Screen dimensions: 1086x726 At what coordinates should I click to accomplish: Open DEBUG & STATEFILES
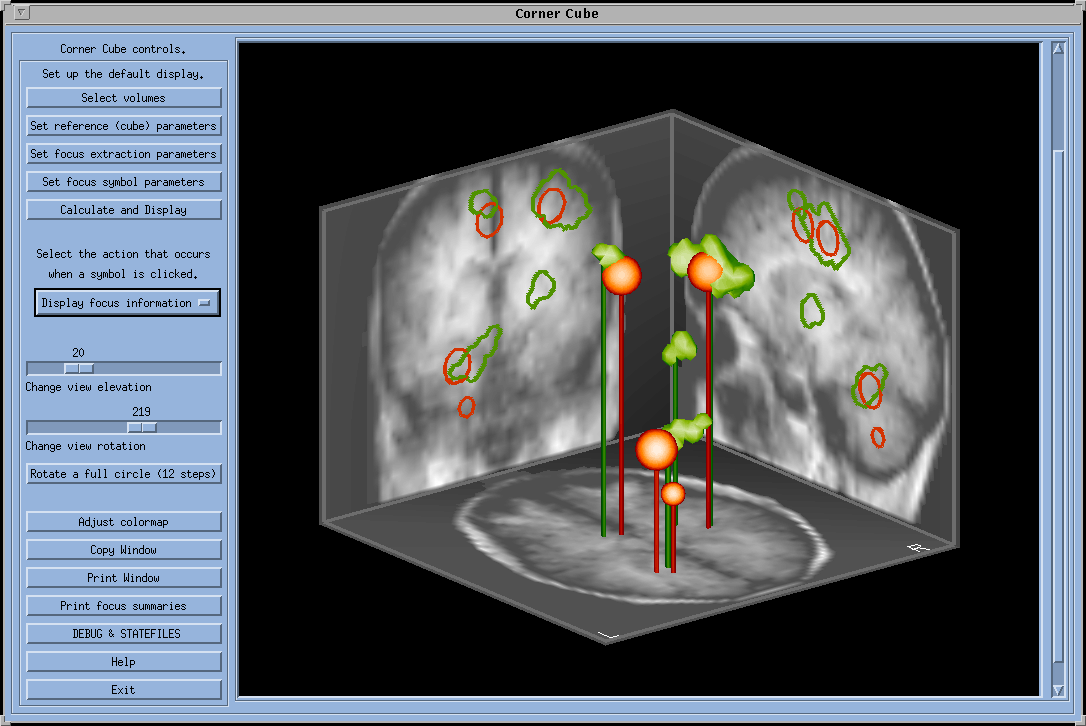(124, 634)
